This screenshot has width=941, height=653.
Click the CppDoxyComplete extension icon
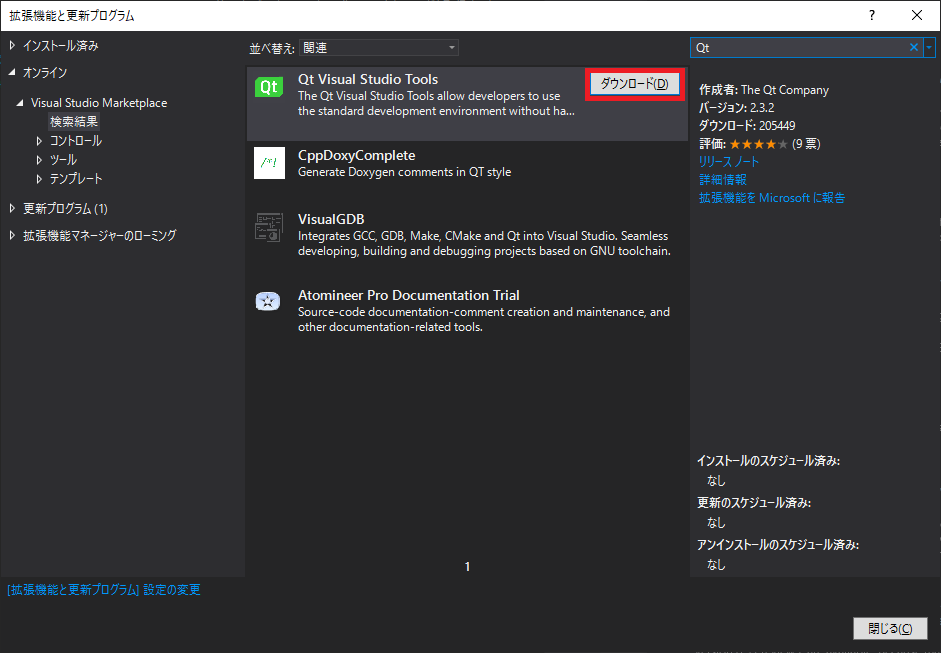tap(269, 163)
